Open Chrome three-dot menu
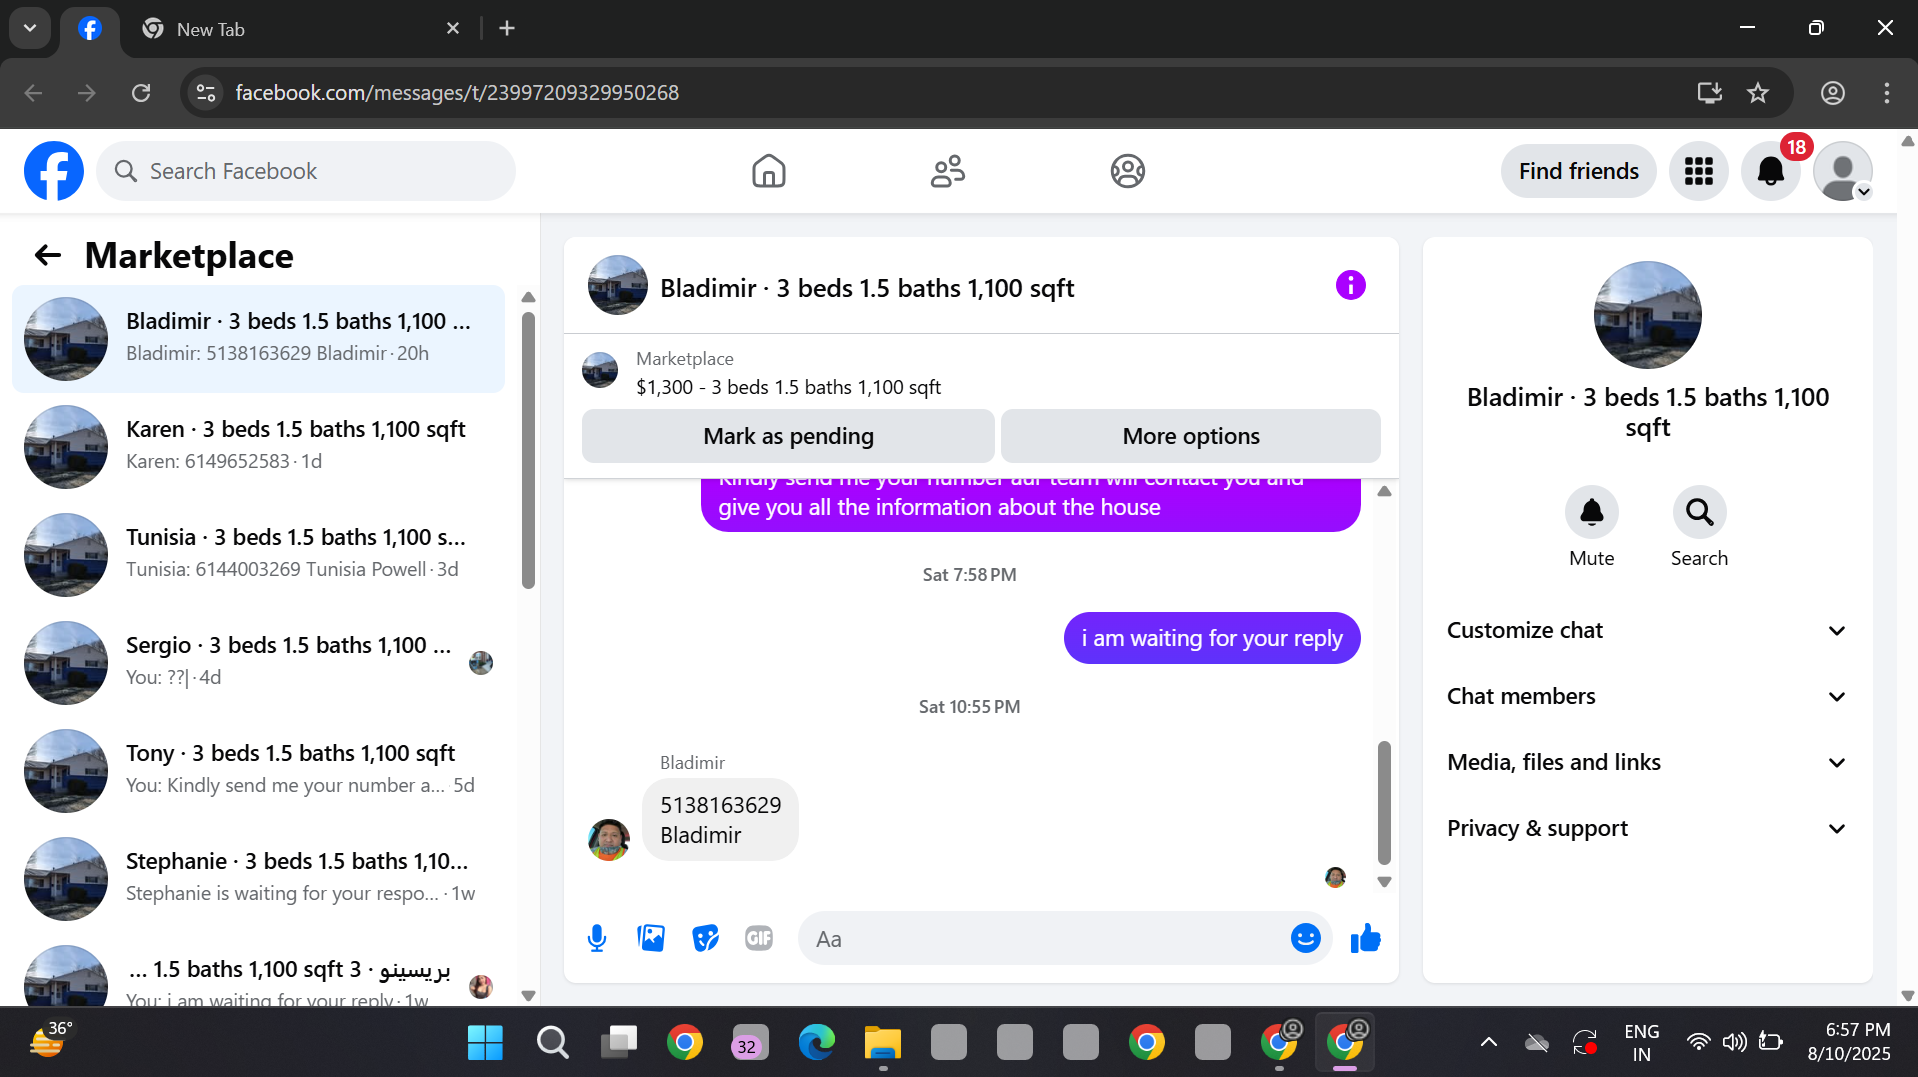 click(1886, 93)
